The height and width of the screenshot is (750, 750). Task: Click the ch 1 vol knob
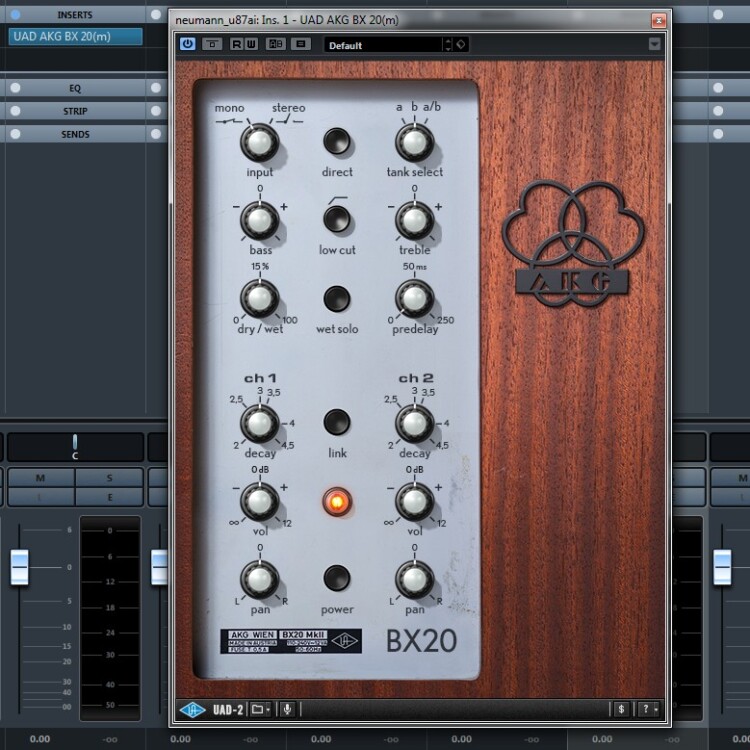(x=259, y=502)
